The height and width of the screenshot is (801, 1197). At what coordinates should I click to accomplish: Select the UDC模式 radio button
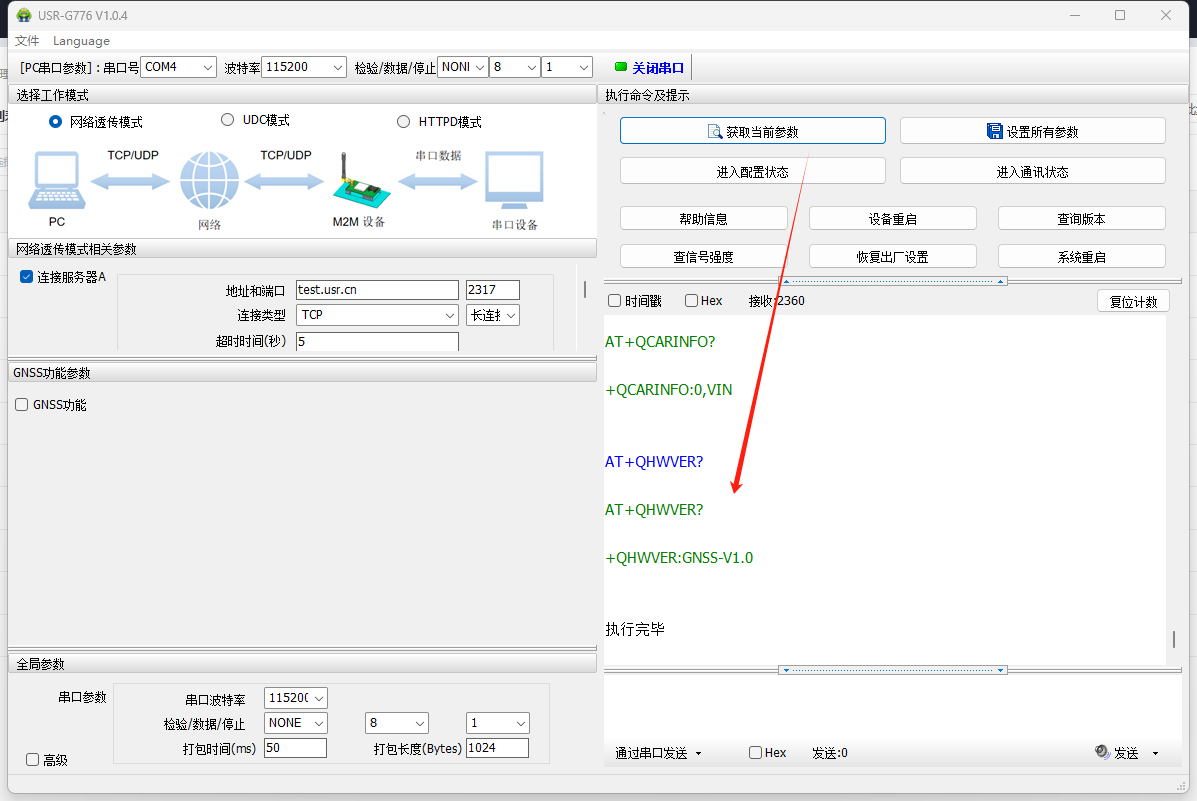tap(227, 120)
